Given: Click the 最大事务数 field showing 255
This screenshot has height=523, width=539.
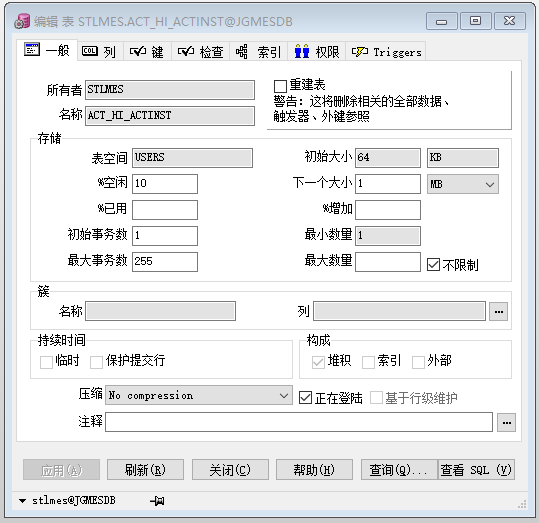Looking at the screenshot, I should (x=165, y=262).
